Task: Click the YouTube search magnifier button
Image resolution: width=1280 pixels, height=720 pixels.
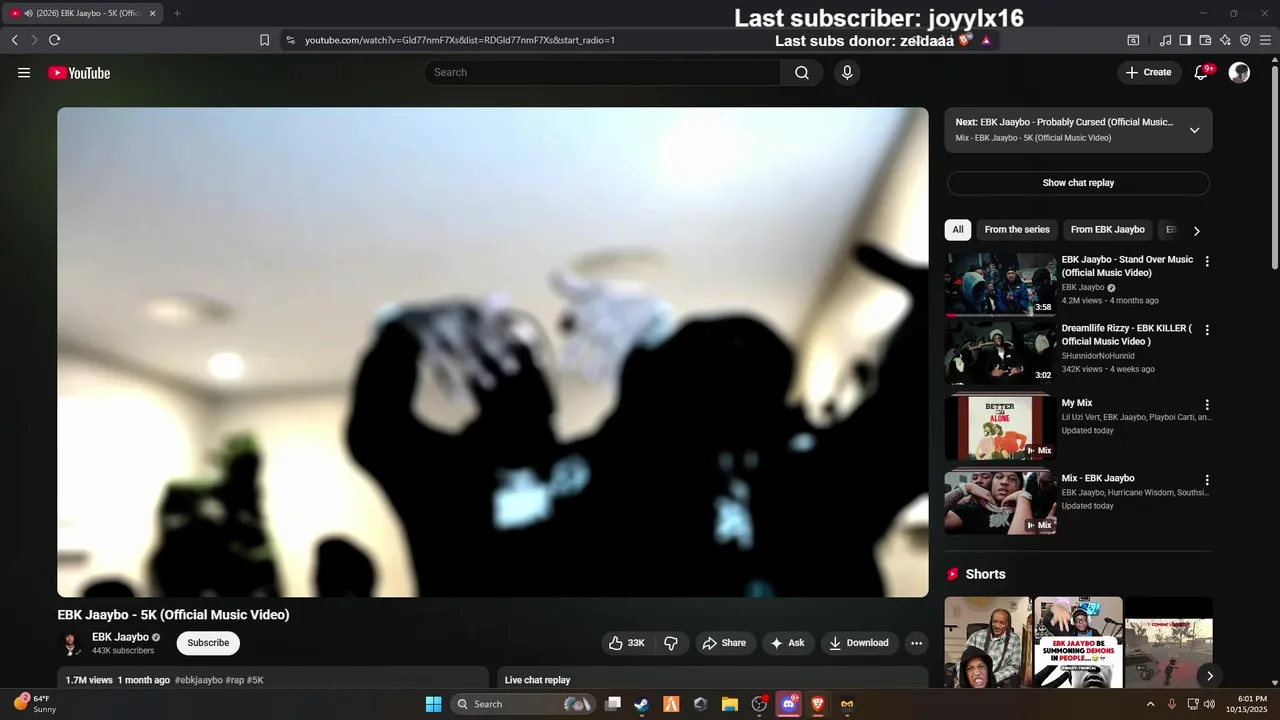Action: [802, 72]
